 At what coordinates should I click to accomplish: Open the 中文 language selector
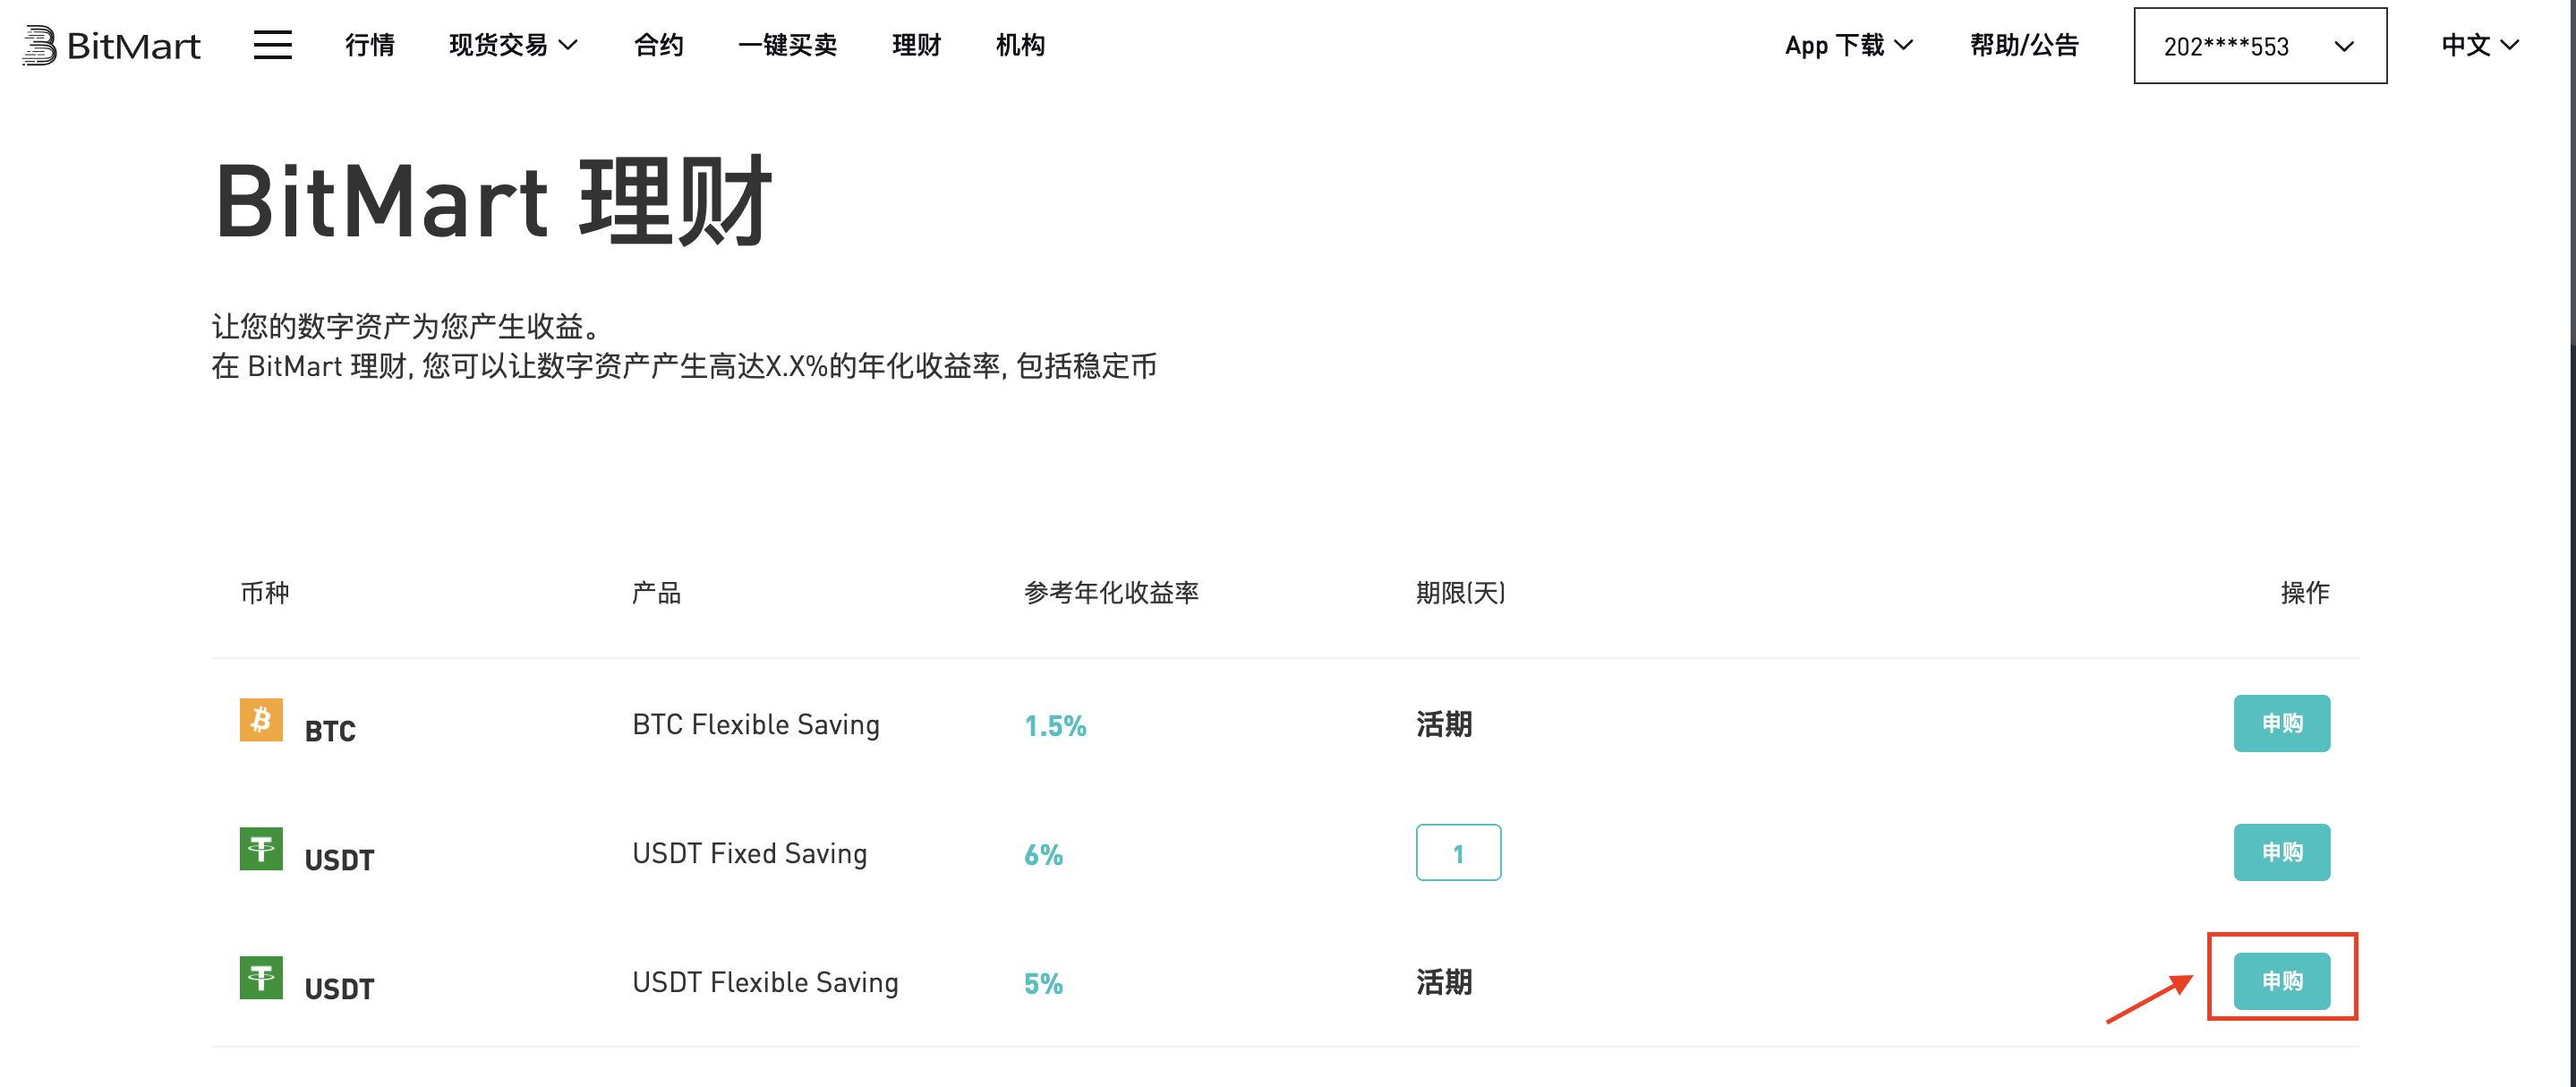(2479, 45)
